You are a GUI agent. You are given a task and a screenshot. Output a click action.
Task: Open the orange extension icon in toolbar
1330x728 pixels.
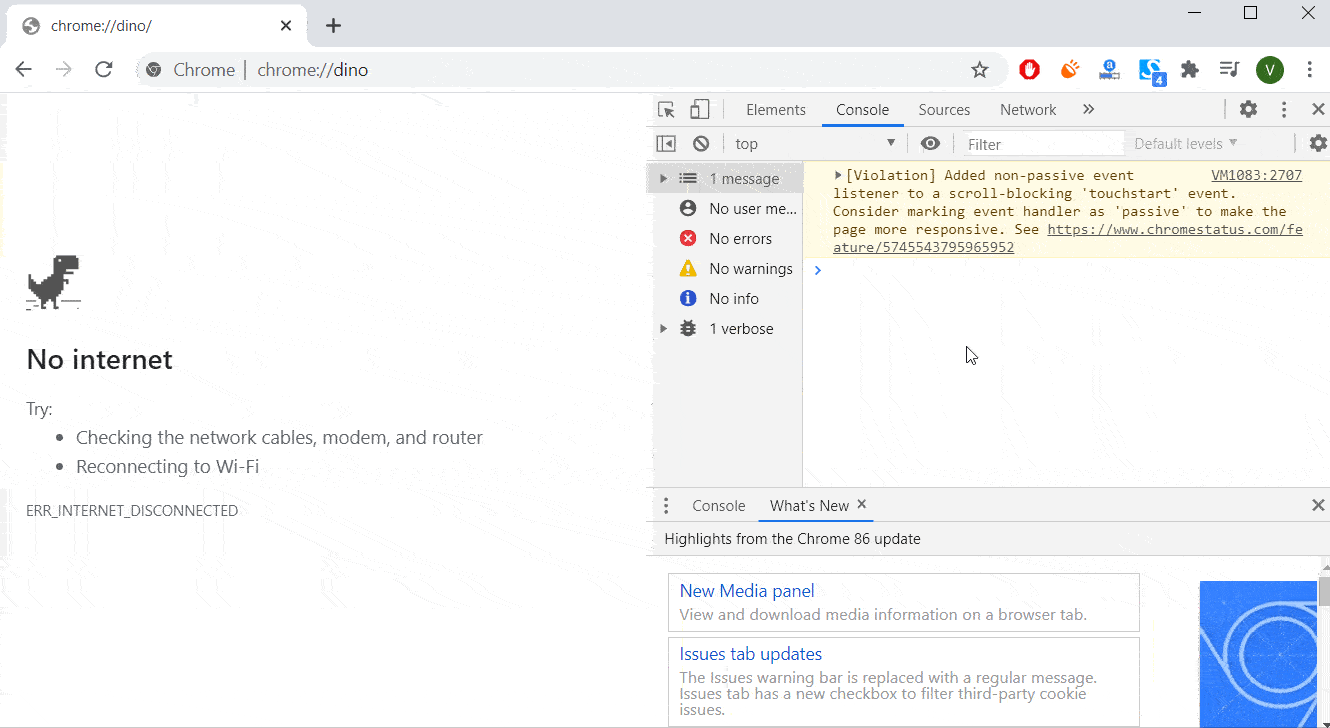pyautogui.click(x=1070, y=69)
